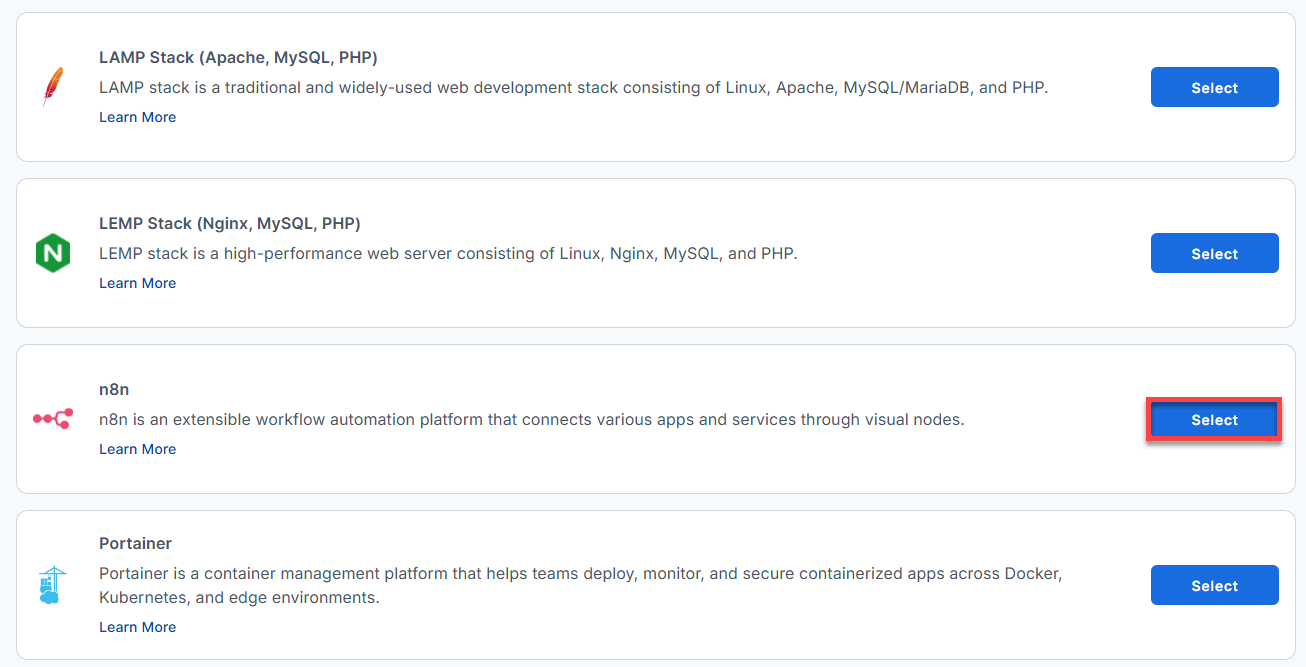The height and width of the screenshot is (667, 1306).
Task: Open Learn More link for LEMP Stack
Action: pyautogui.click(x=137, y=283)
